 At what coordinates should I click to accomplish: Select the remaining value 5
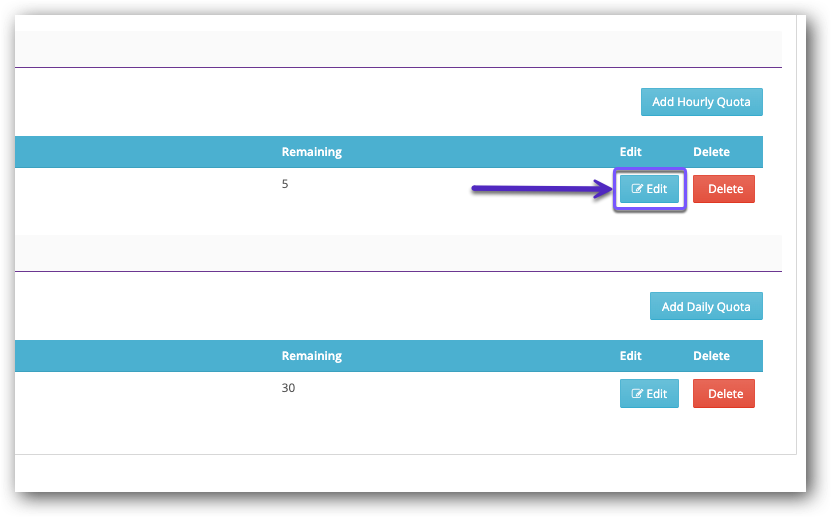(285, 184)
